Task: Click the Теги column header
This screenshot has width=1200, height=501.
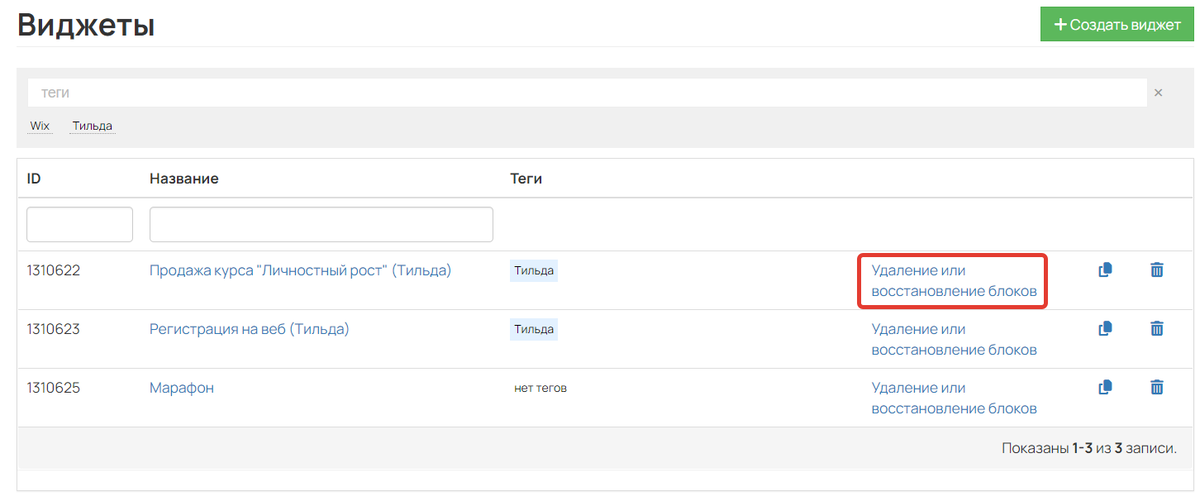Action: (x=526, y=178)
